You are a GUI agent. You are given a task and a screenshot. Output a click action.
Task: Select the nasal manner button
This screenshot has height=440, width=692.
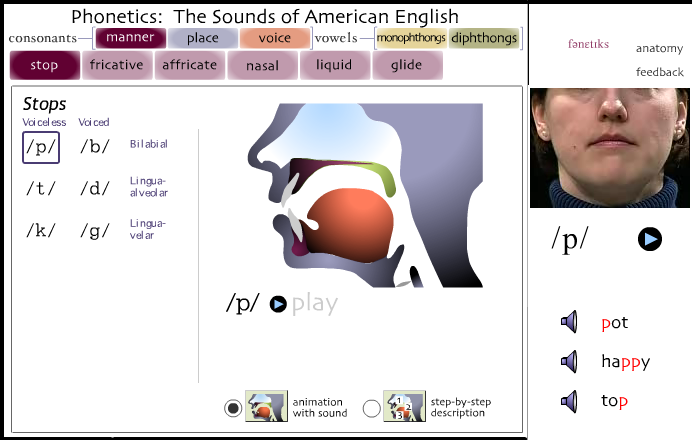(262, 65)
